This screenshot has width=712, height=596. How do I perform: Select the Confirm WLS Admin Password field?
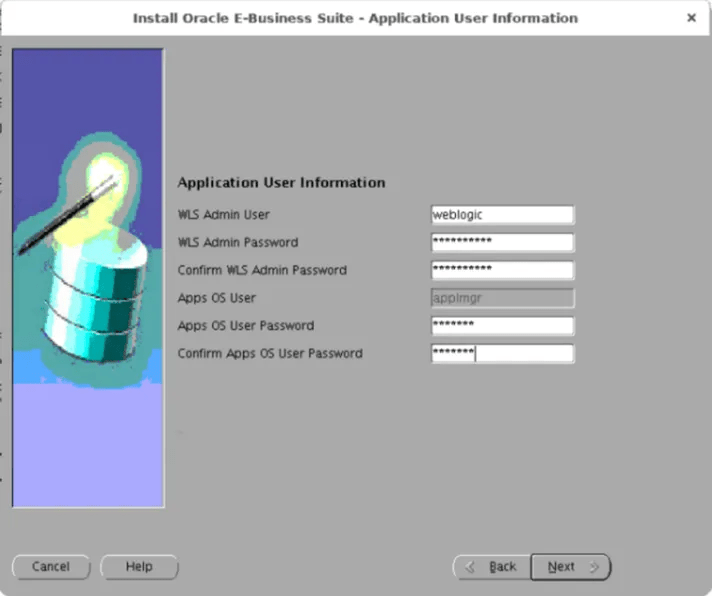[x=502, y=271]
